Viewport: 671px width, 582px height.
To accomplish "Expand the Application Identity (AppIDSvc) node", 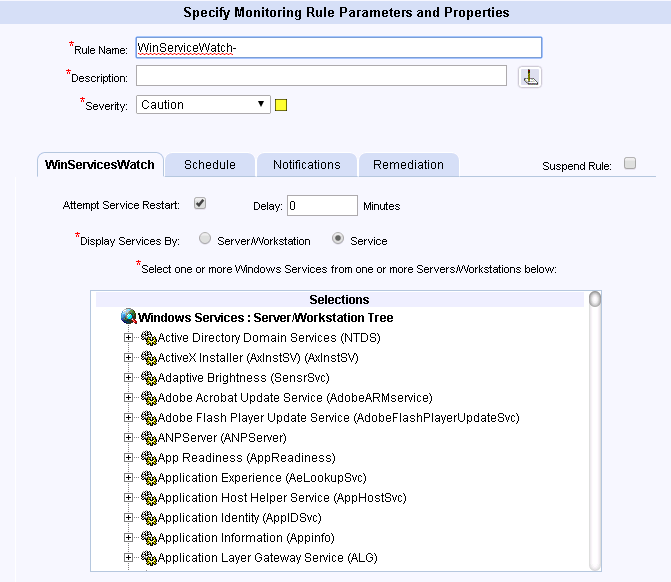I will coord(128,518).
